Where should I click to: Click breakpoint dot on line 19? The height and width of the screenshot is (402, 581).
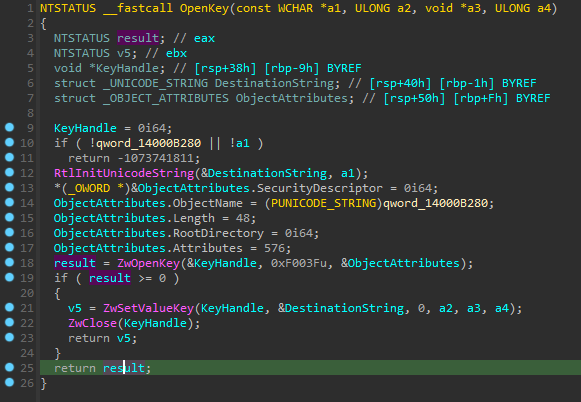(x=9, y=277)
